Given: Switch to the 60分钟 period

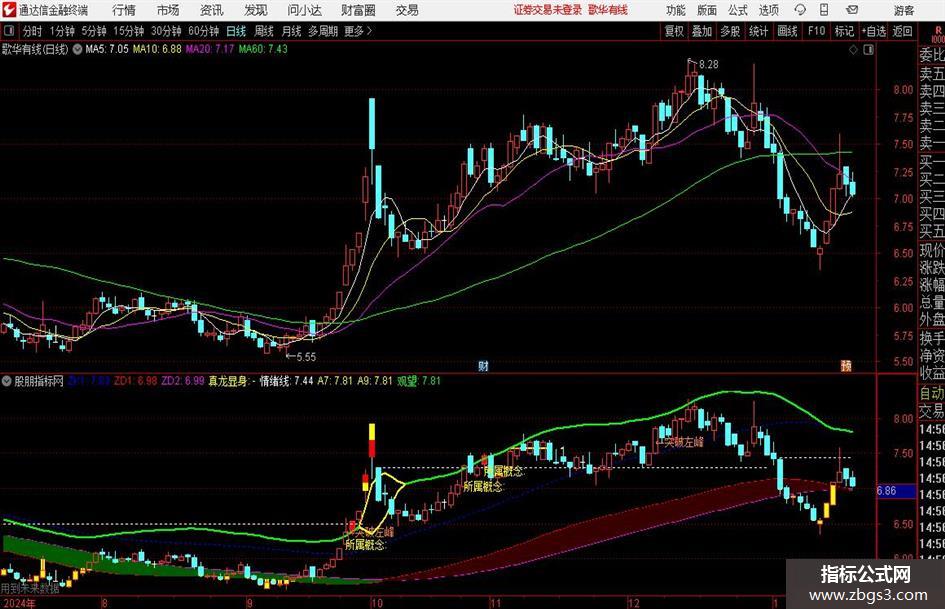Looking at the screenshot, I should point(204,31).
